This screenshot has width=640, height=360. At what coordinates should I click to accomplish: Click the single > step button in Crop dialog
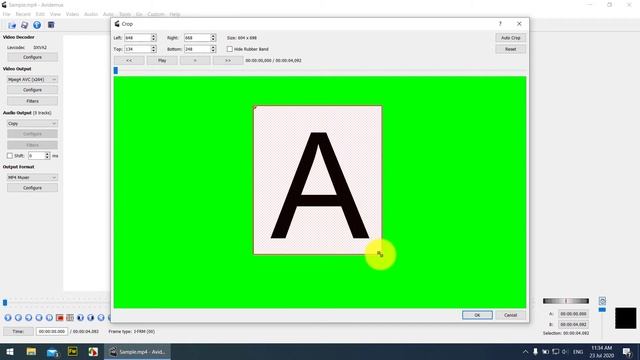tap(195, 60)
